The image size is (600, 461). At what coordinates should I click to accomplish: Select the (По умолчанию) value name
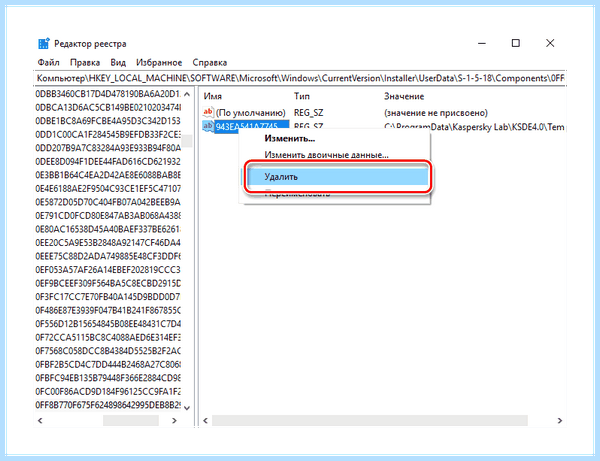[251, 113]
